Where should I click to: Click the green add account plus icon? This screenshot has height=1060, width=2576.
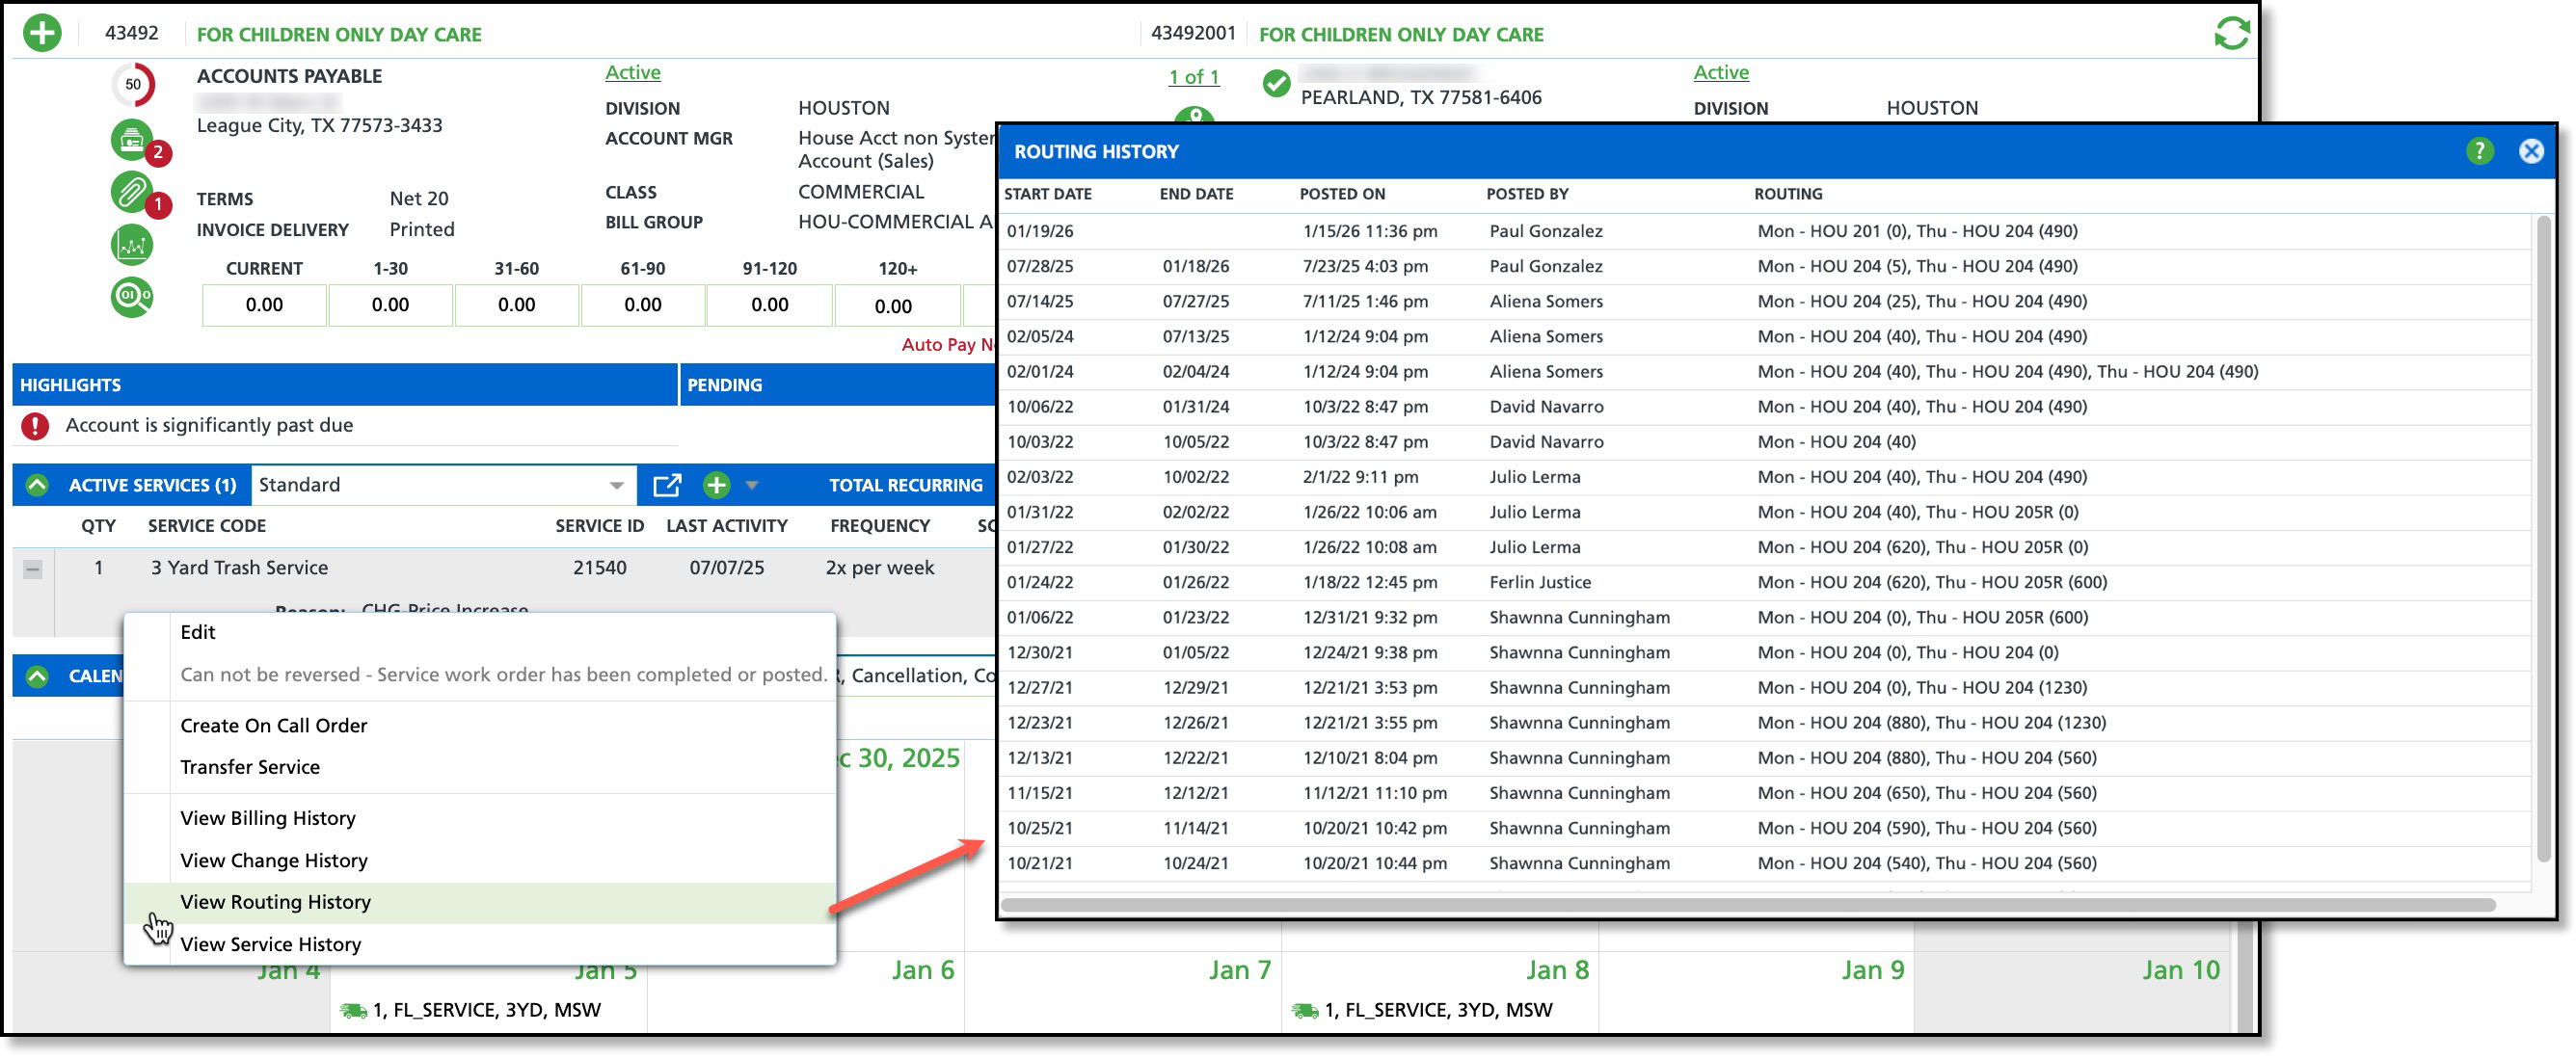coord(42,33)
